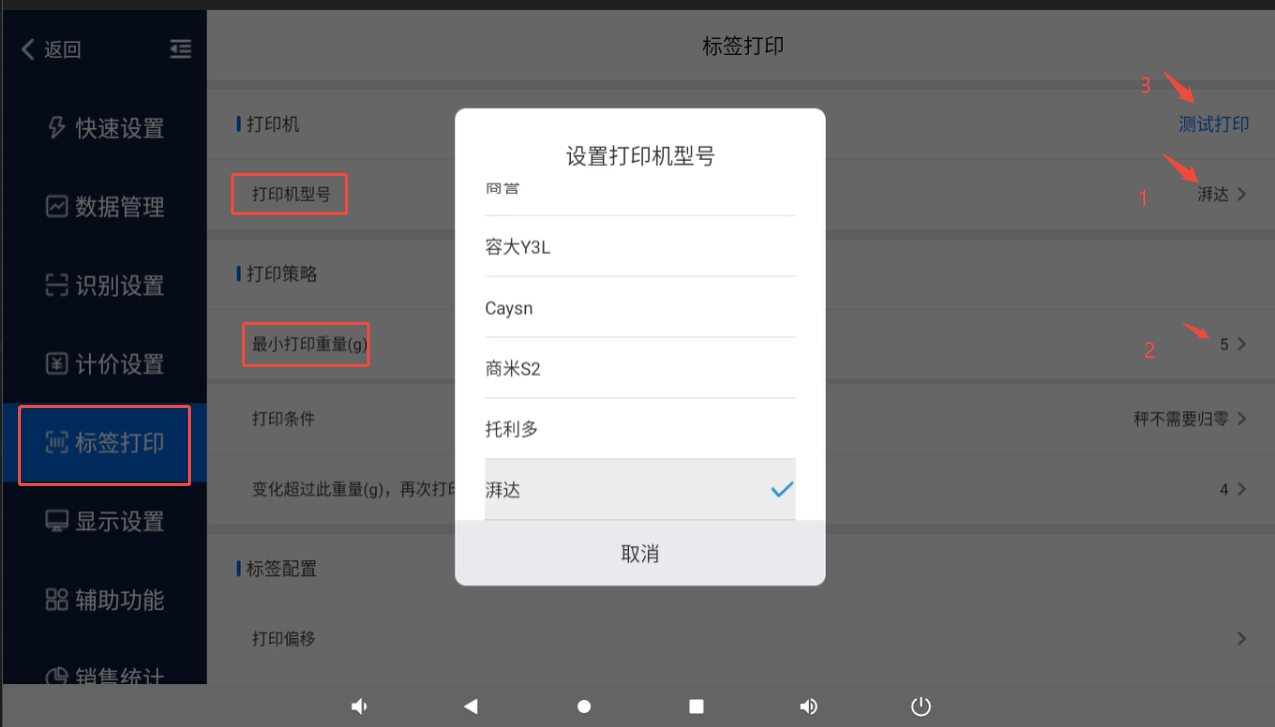Tap the power icon in navigation bar

pyautogui.click(x=921, y=707)
